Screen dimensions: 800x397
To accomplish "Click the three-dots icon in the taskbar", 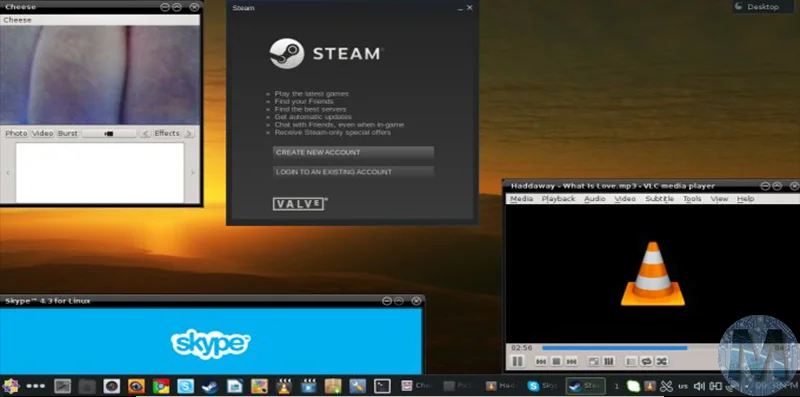I will point(35,386).
